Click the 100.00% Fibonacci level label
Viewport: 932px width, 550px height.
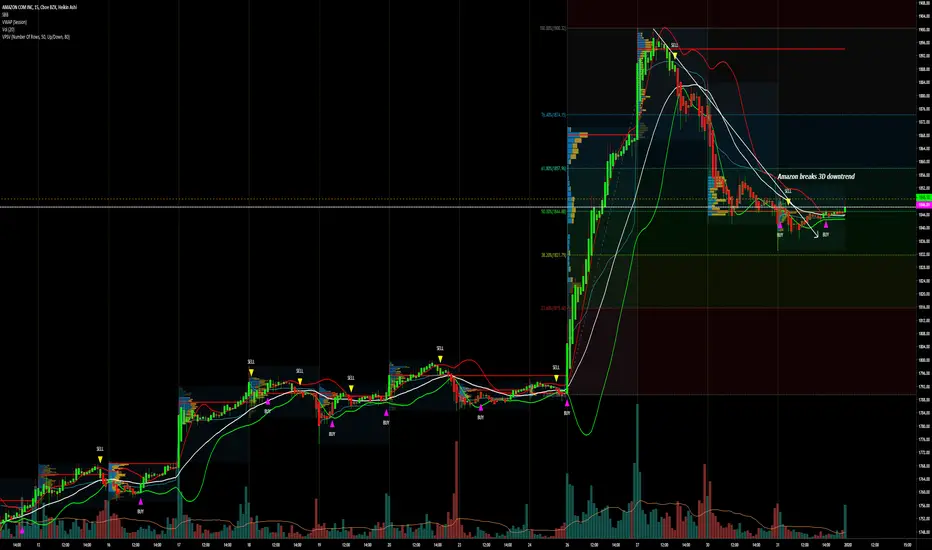coord(553,29)
